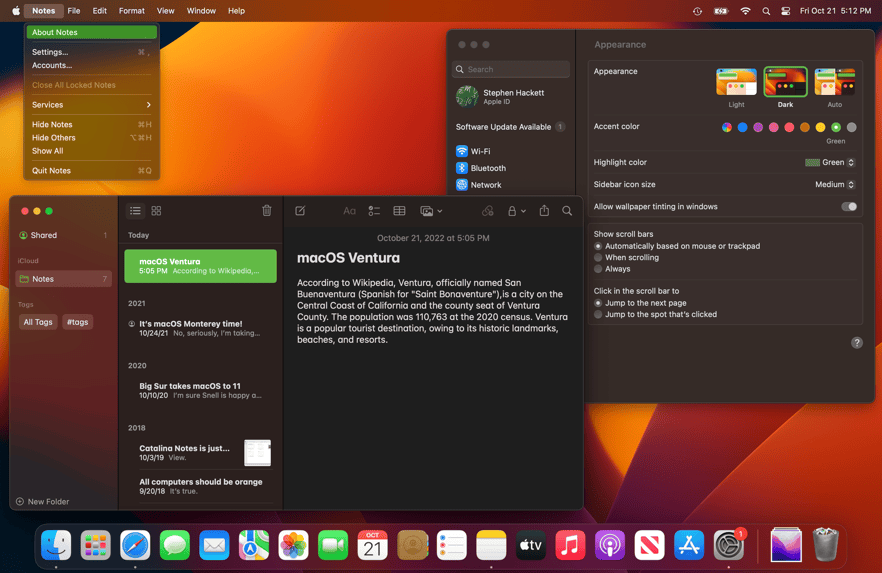Delete the selected note with trash icon
882x573 pixels.
[x=267, y=211]
